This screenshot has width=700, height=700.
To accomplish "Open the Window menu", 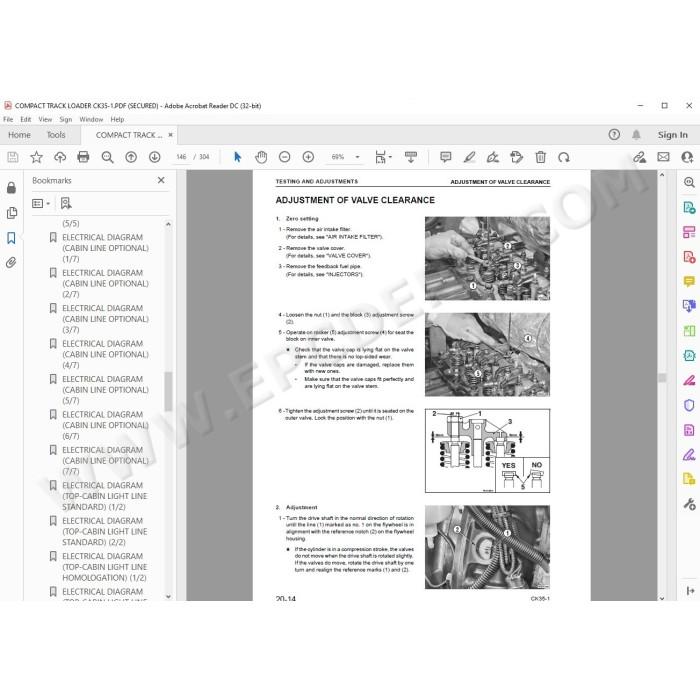I will click(x=91, y=120).
